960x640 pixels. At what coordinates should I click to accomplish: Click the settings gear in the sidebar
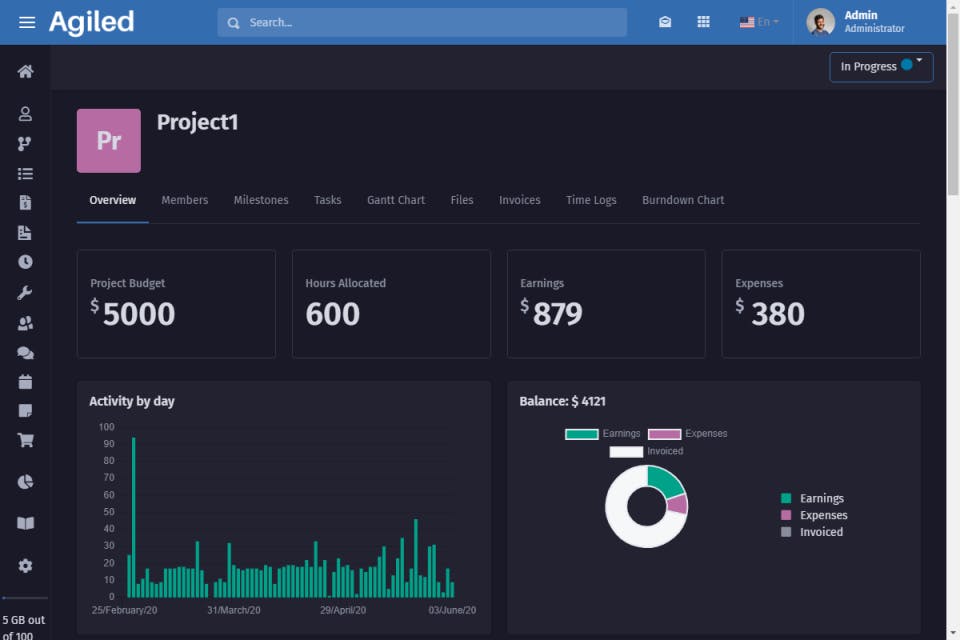click(25, 566)
